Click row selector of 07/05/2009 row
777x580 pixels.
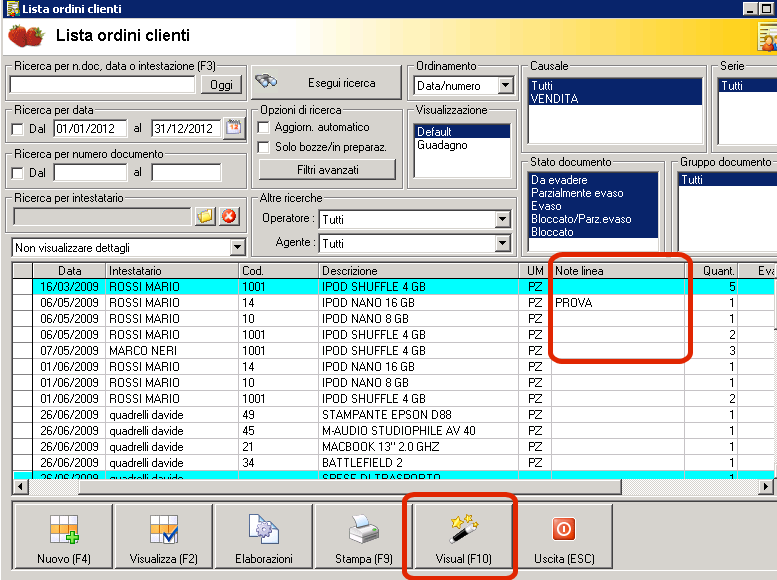(23, 350)
